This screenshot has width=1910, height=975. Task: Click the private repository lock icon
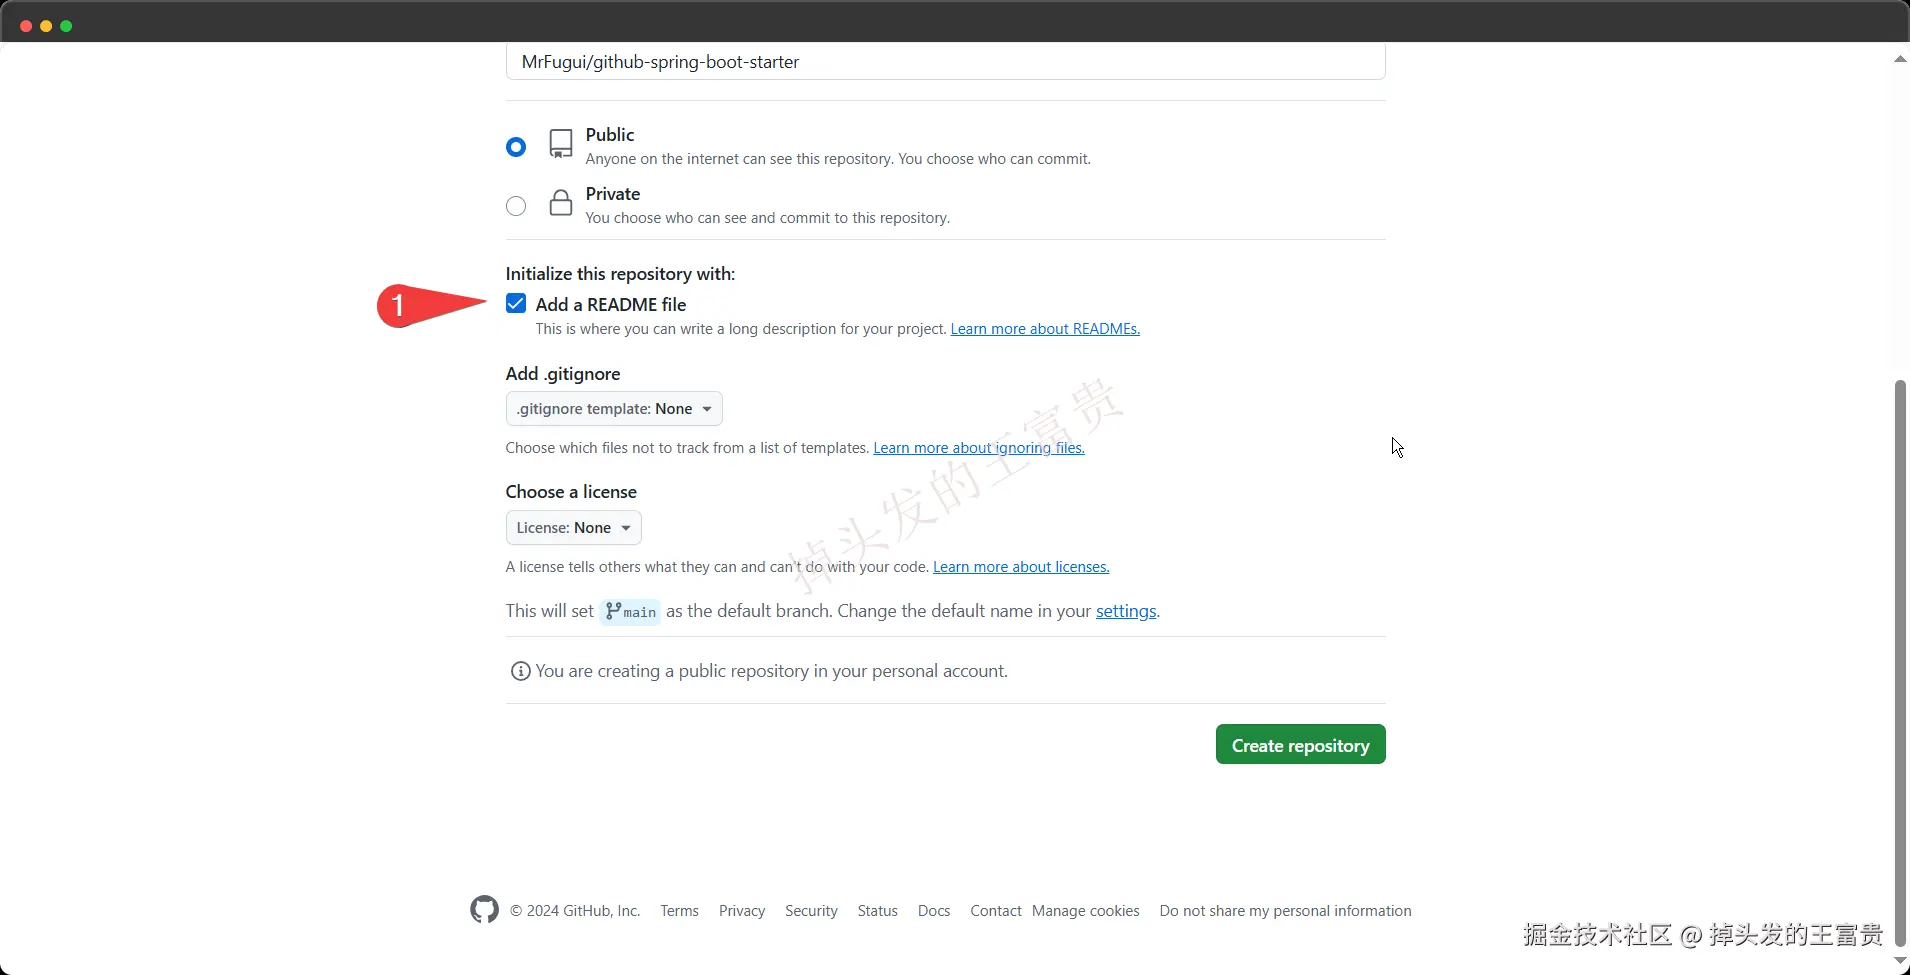[x=561, y=203]
